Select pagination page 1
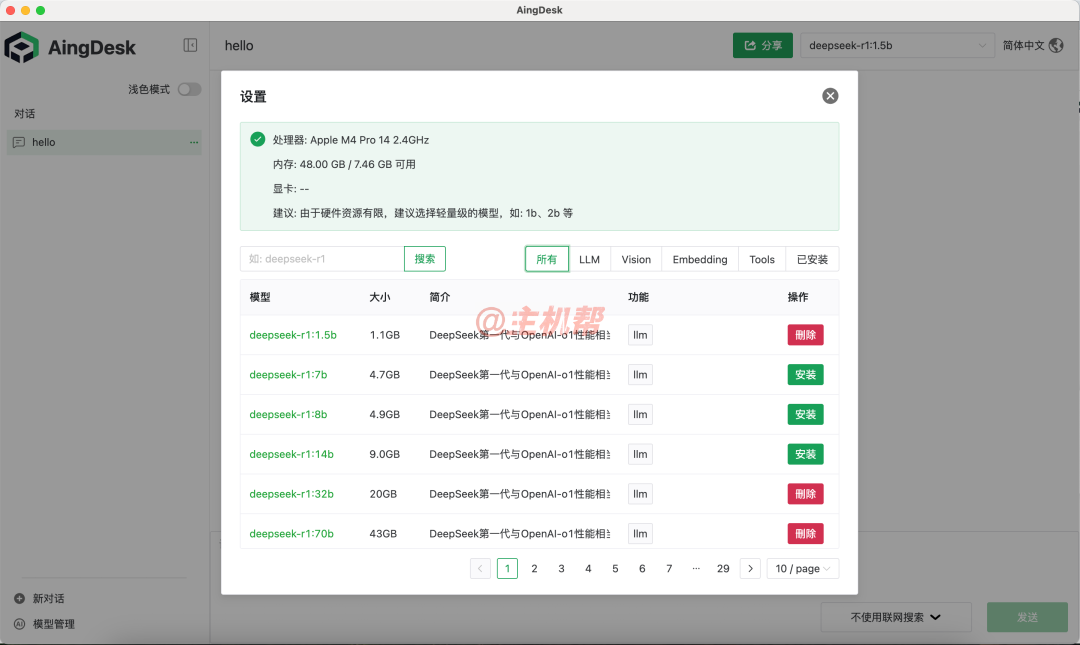This screenshot has width=1080, height=645. (x=507, y=569)
